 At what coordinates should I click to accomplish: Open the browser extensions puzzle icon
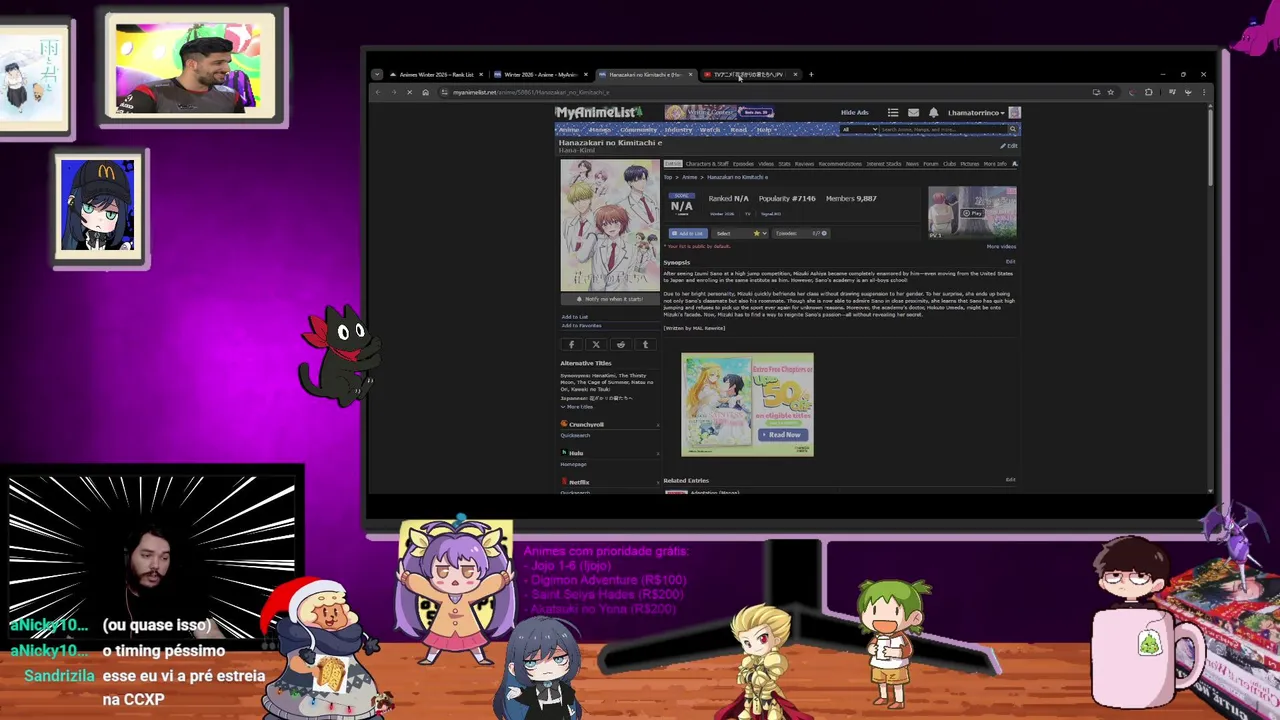[x=1148, y=92]
